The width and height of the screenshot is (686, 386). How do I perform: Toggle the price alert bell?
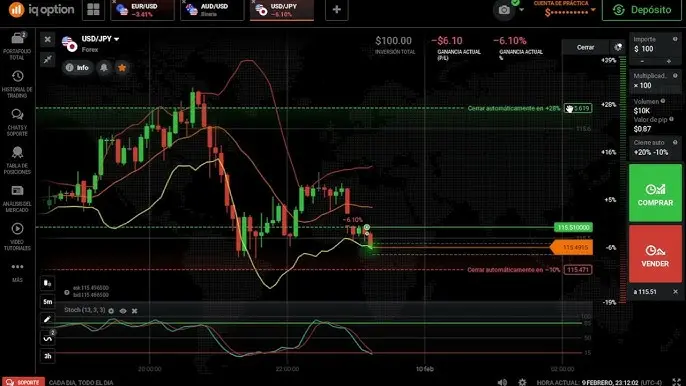click(104, 67)
